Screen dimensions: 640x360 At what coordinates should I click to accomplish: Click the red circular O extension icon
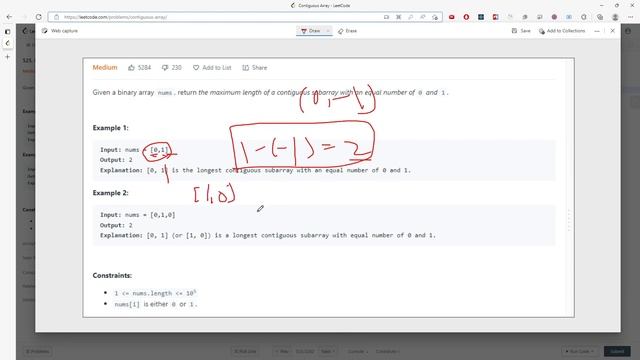[466, 17]
